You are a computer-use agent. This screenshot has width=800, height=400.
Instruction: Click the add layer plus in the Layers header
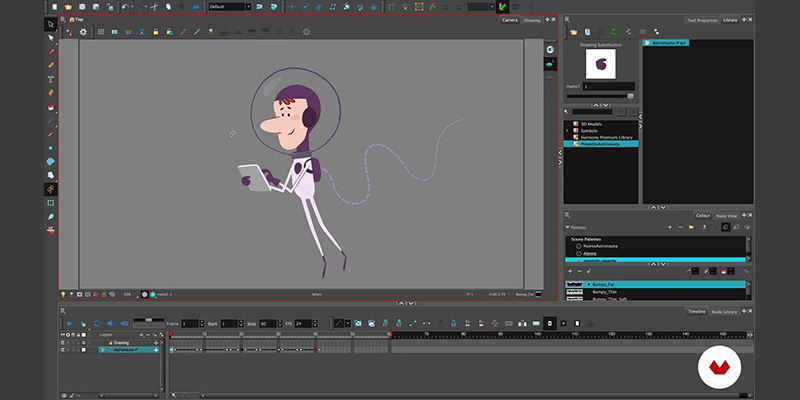141,335
